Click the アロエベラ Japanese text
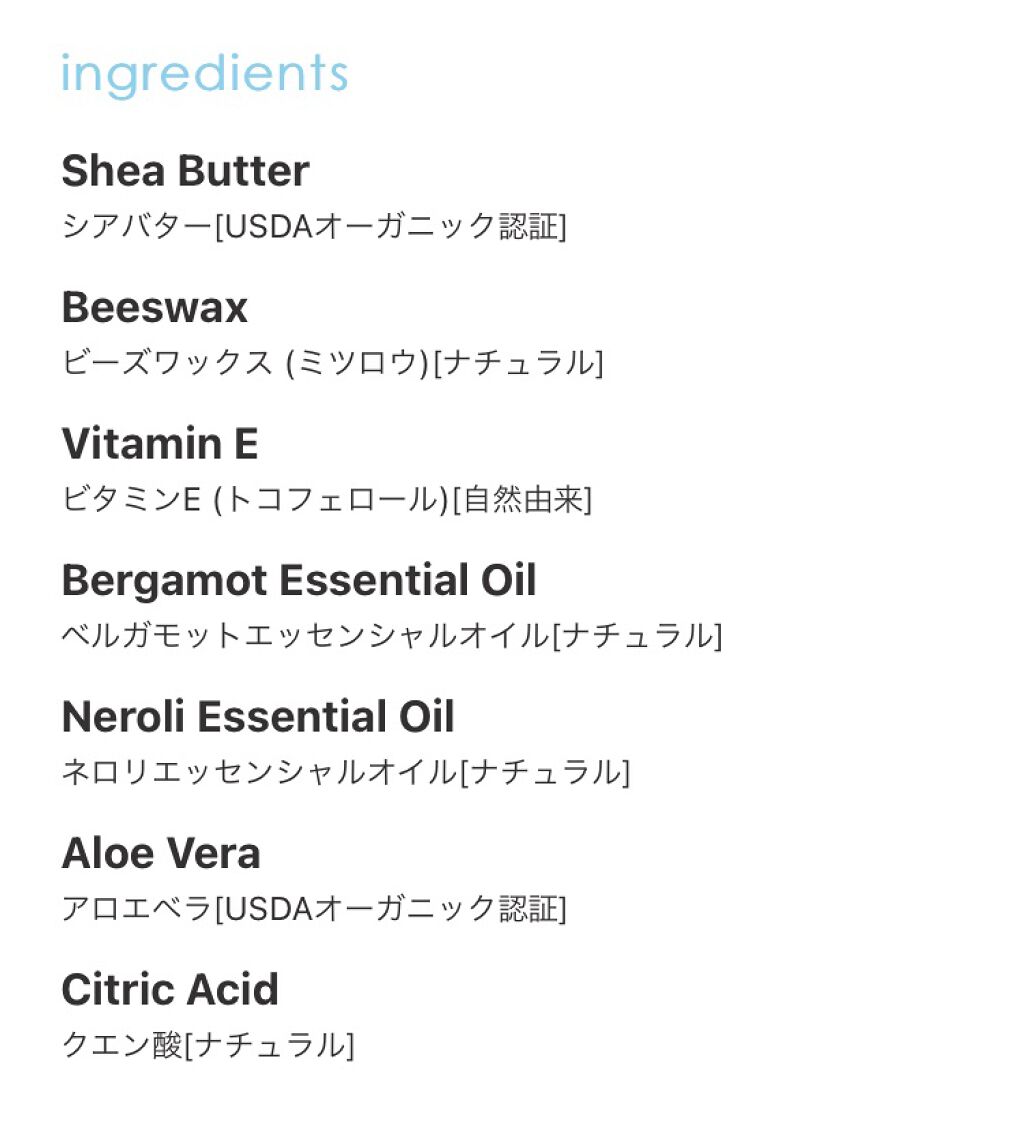The height and width of the screenshot is (1137, 1024). (137, 909)
